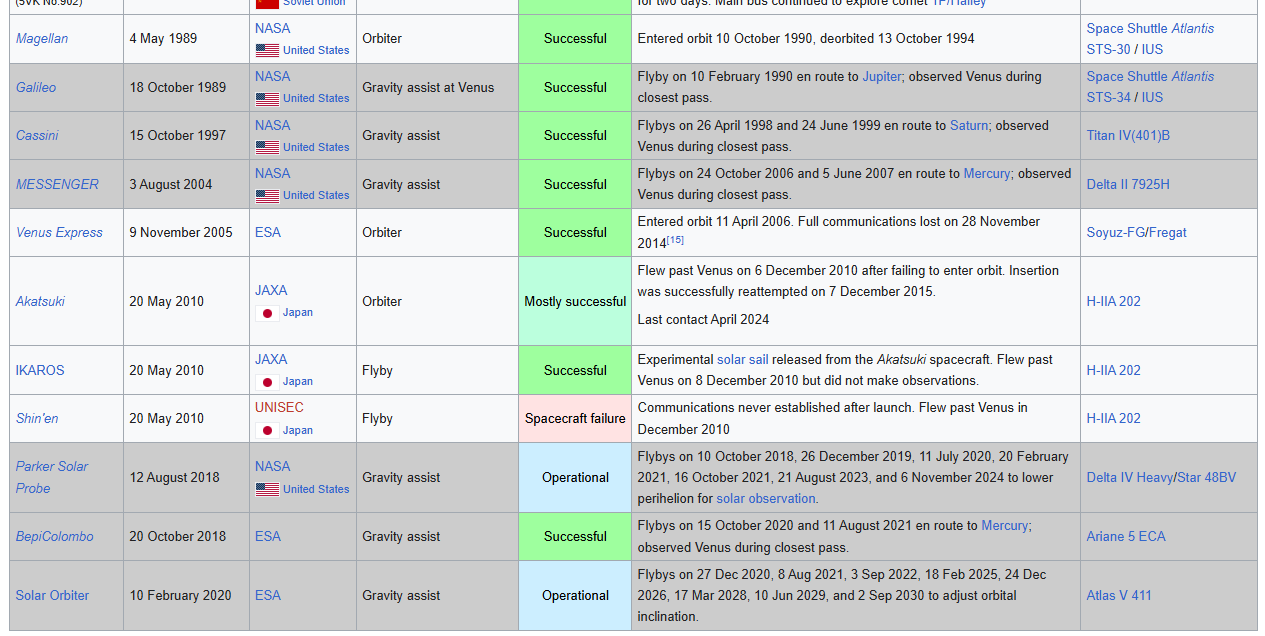Screen dimensions: 1265x636
Task: Click Japan link in Akatsuki row
Action: (298, 313)
